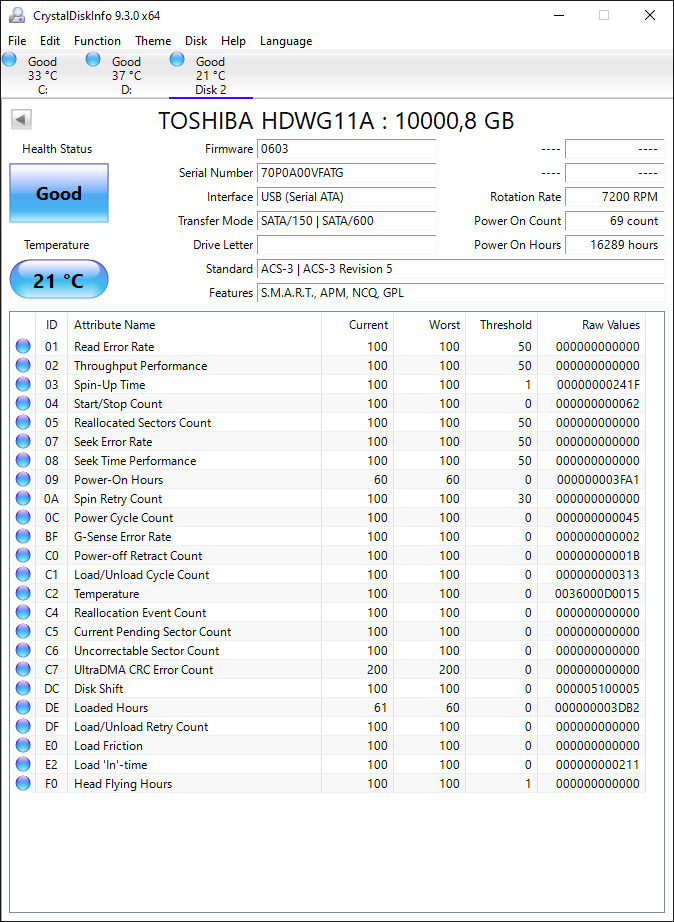Select the Load 'In'-time attribute name
Screen dimensions: 674x922
[x=111, y=764]
